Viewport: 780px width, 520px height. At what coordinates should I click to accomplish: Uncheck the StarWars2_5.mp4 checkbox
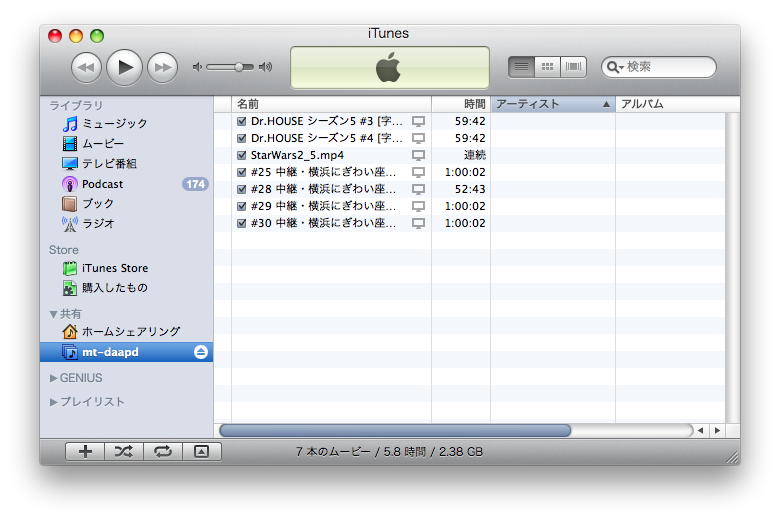coord(242,156)
